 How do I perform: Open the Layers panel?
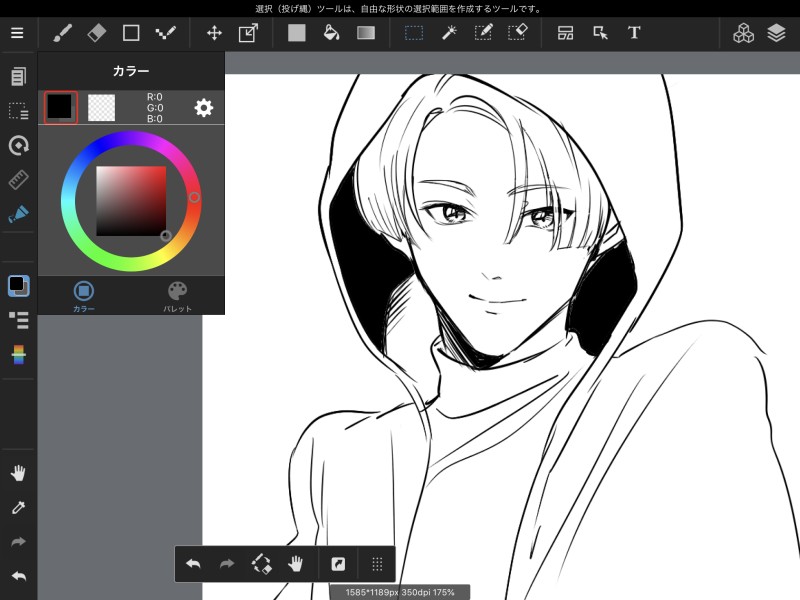click(x=776, y=33)
